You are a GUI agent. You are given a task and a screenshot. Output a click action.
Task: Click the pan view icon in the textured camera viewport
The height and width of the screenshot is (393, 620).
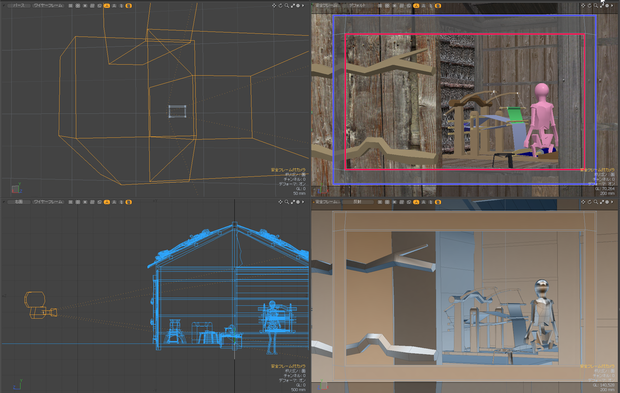(583, 6)
